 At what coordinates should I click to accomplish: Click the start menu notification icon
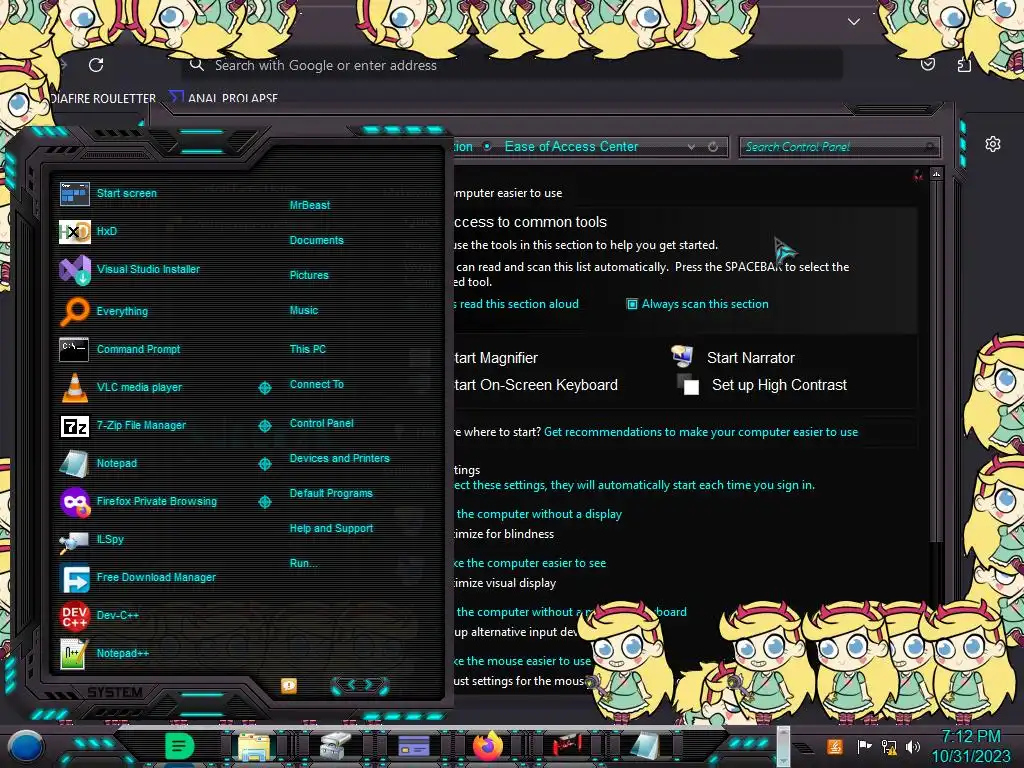point(289,686)
